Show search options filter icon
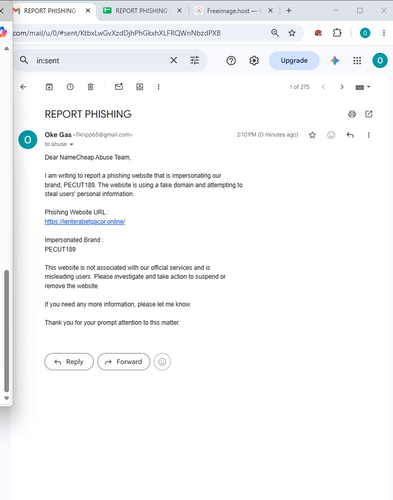 [x=195, y=60]
